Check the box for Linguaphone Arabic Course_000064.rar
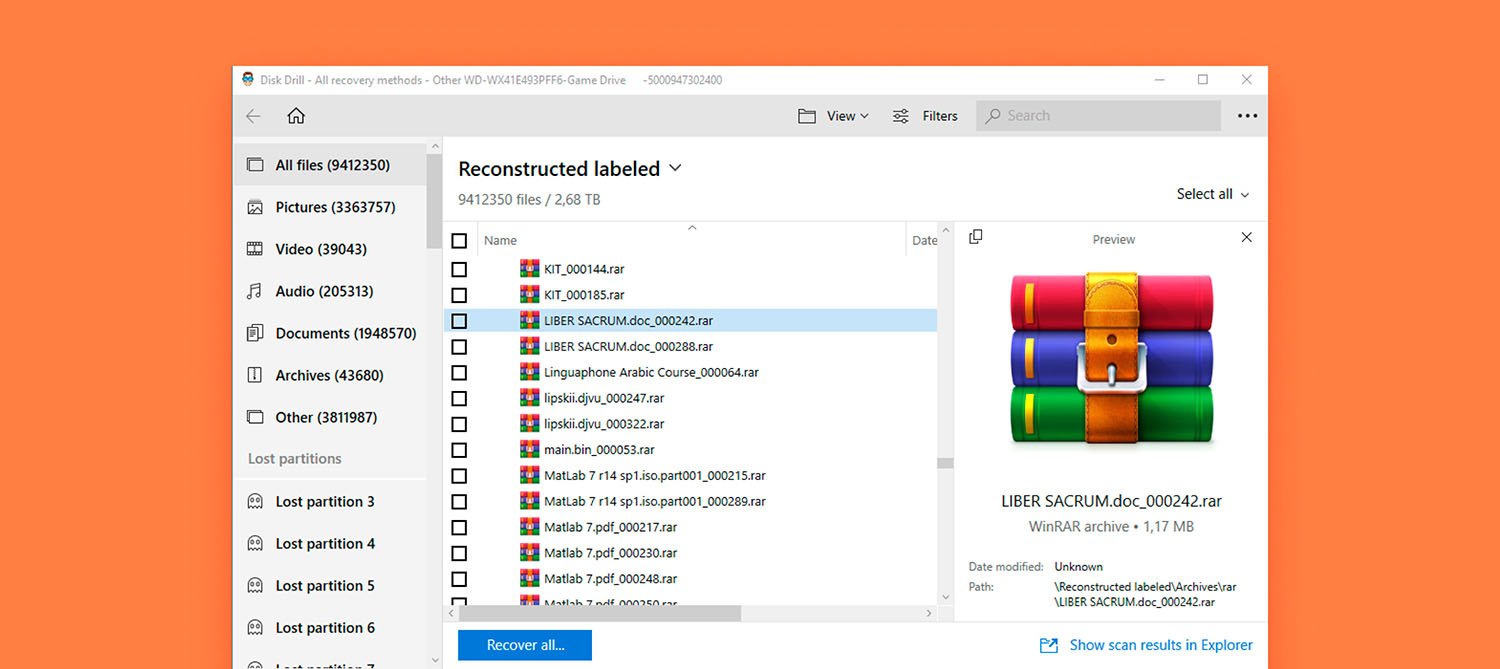 click(x=459, y=372)
